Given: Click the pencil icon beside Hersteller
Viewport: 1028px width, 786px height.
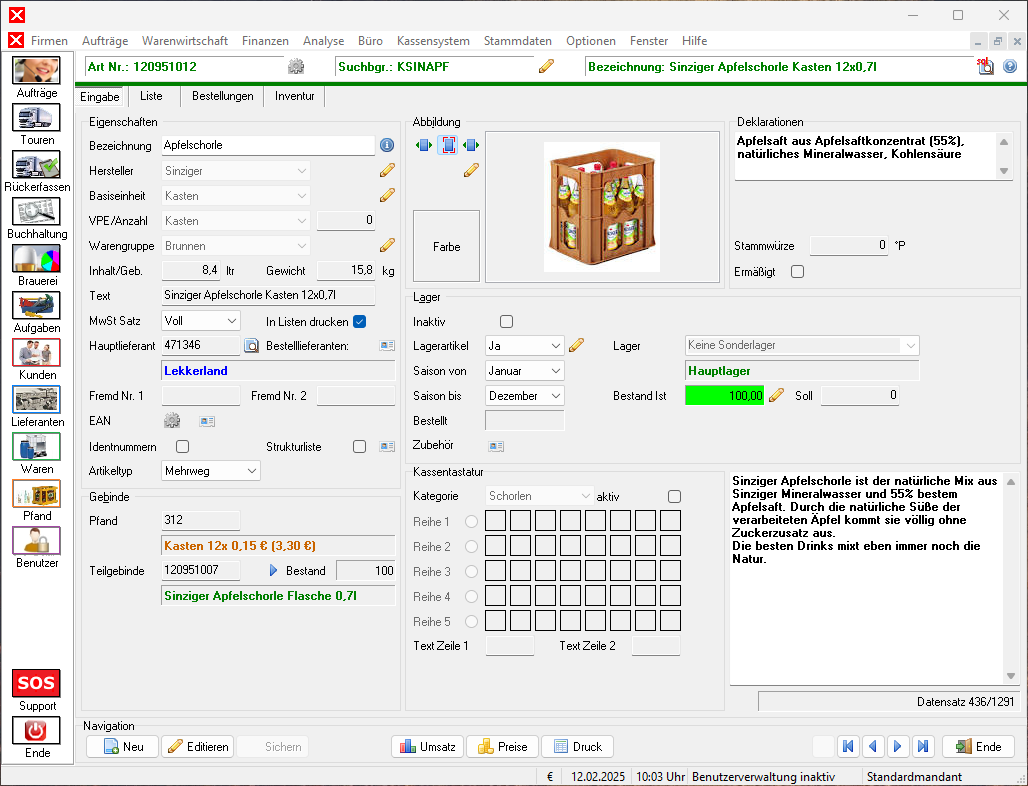Looking at the screenshot, I should 387,171.
